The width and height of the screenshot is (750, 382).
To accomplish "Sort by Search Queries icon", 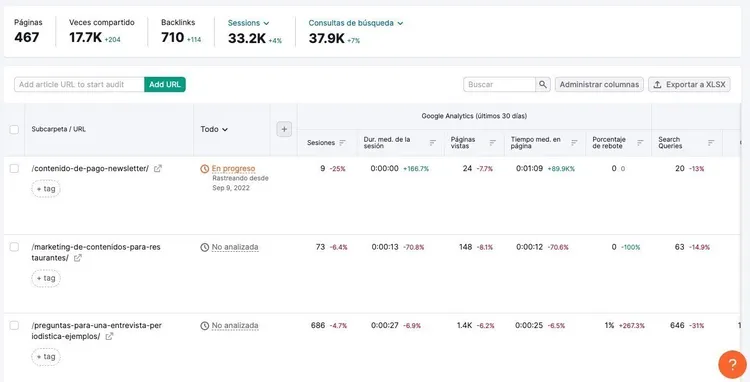I will point(711,142).
